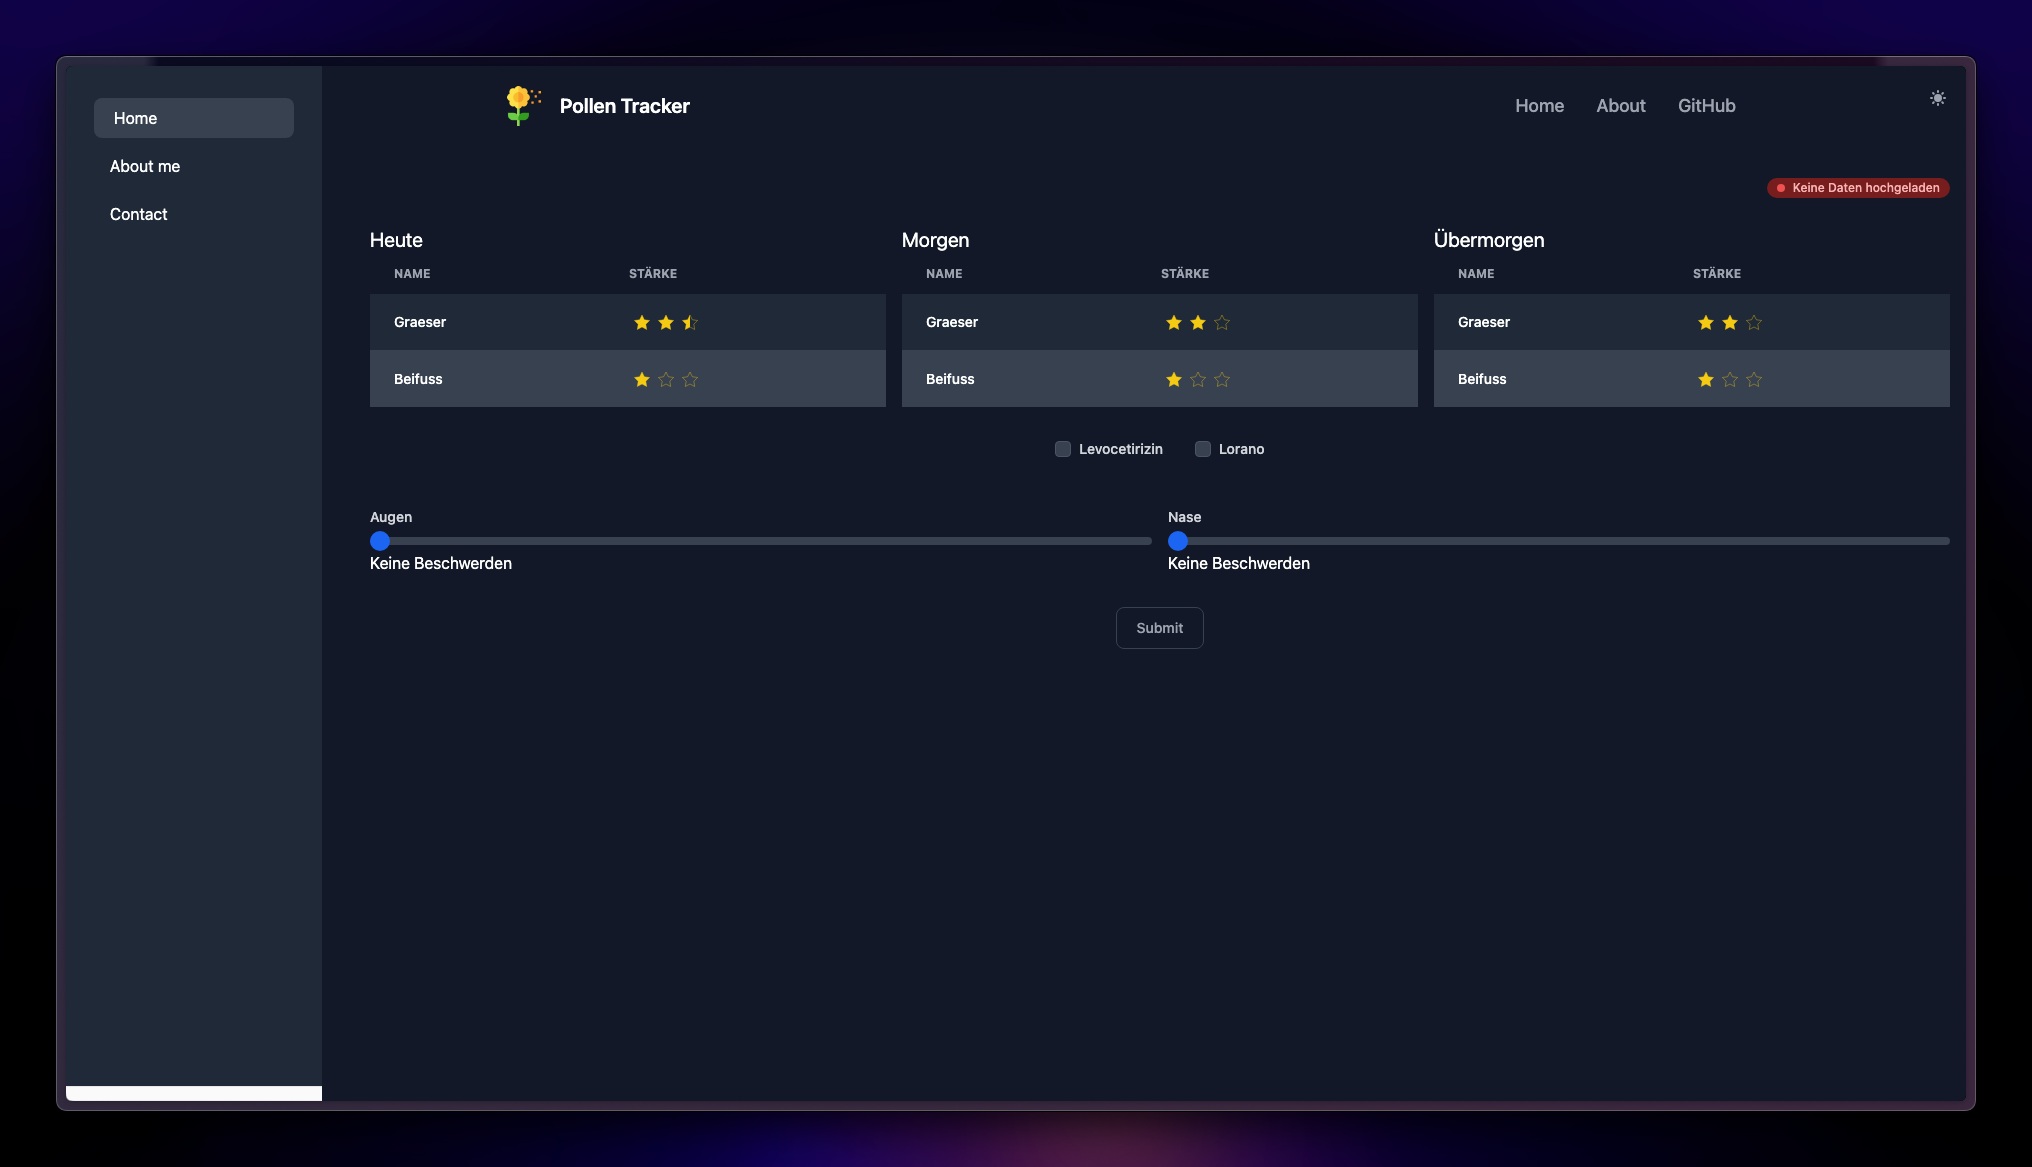Viewport: 2032px width, 1167px height.
Task: Check the Levocetirizin checkbox
Action: pyautogui.click(x=1063, y=449)
